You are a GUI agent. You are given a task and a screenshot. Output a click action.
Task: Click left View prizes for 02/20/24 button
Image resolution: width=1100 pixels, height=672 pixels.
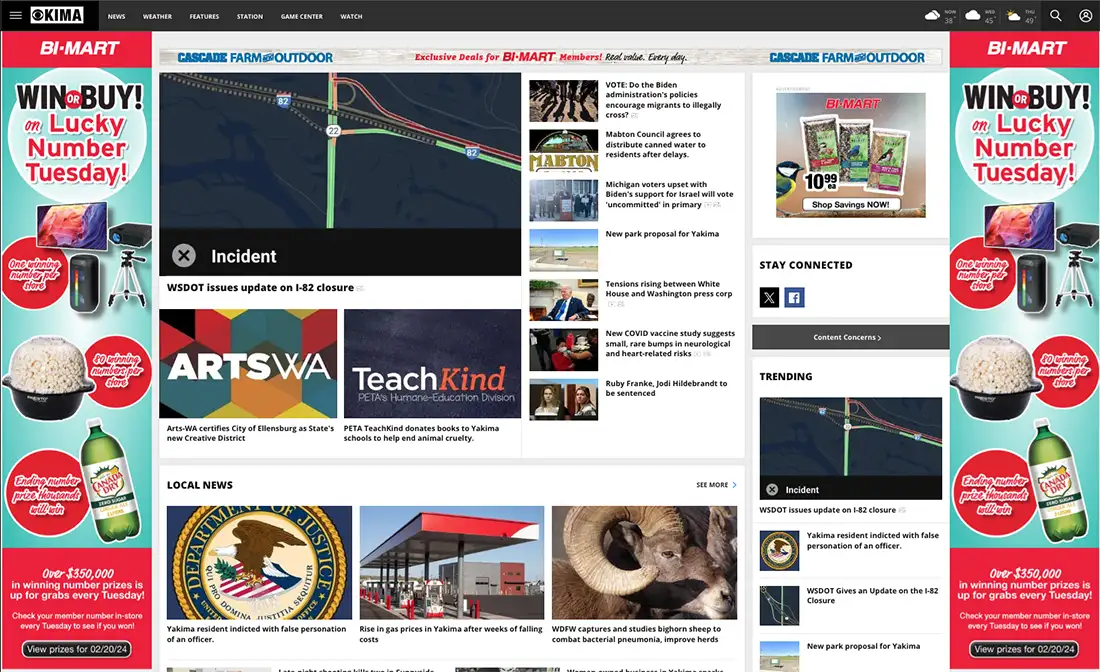(x=77, y=649)
